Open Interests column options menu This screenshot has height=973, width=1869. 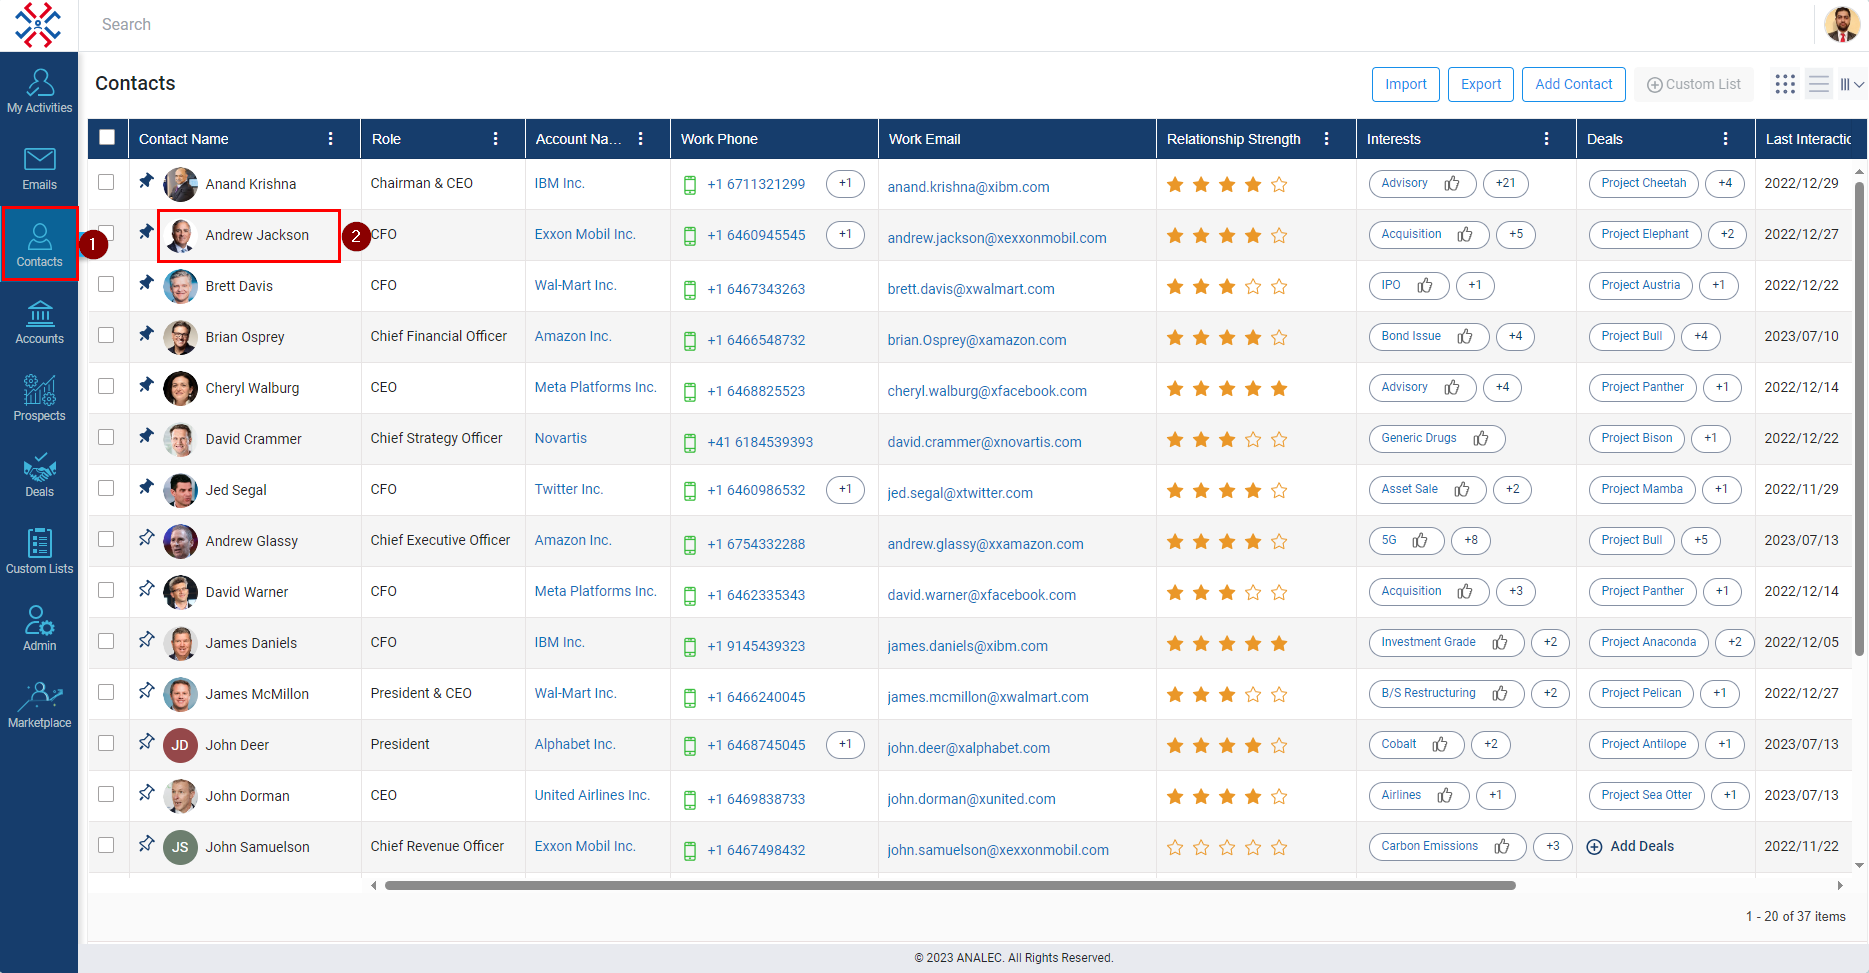click(x=1547, y=139)
